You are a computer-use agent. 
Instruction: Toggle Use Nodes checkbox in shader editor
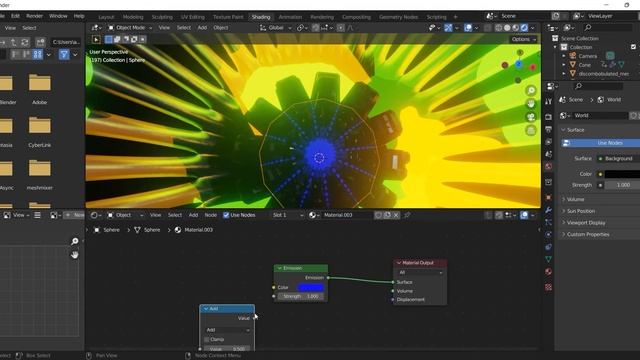pos(226,215)
